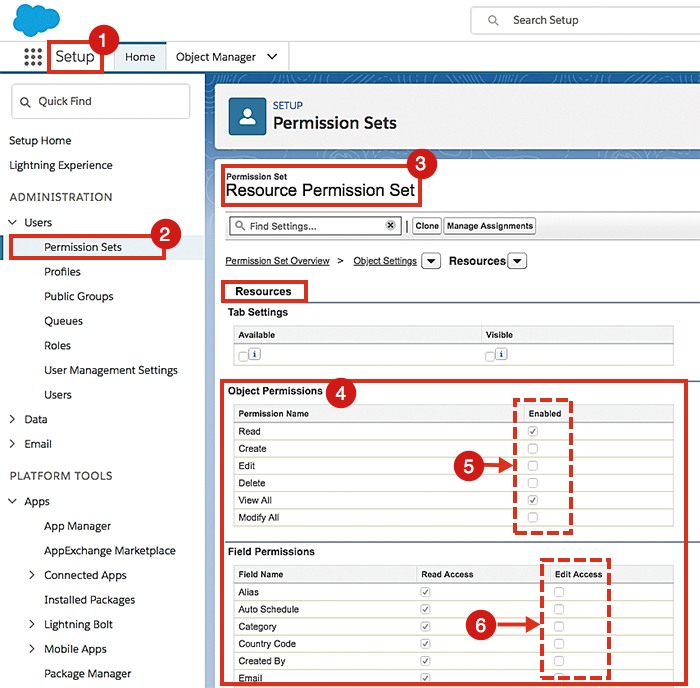The width and height of the screenshot is (700, 688).
Task: Follow the Object Settings link
Action: [x=385, y=261]
